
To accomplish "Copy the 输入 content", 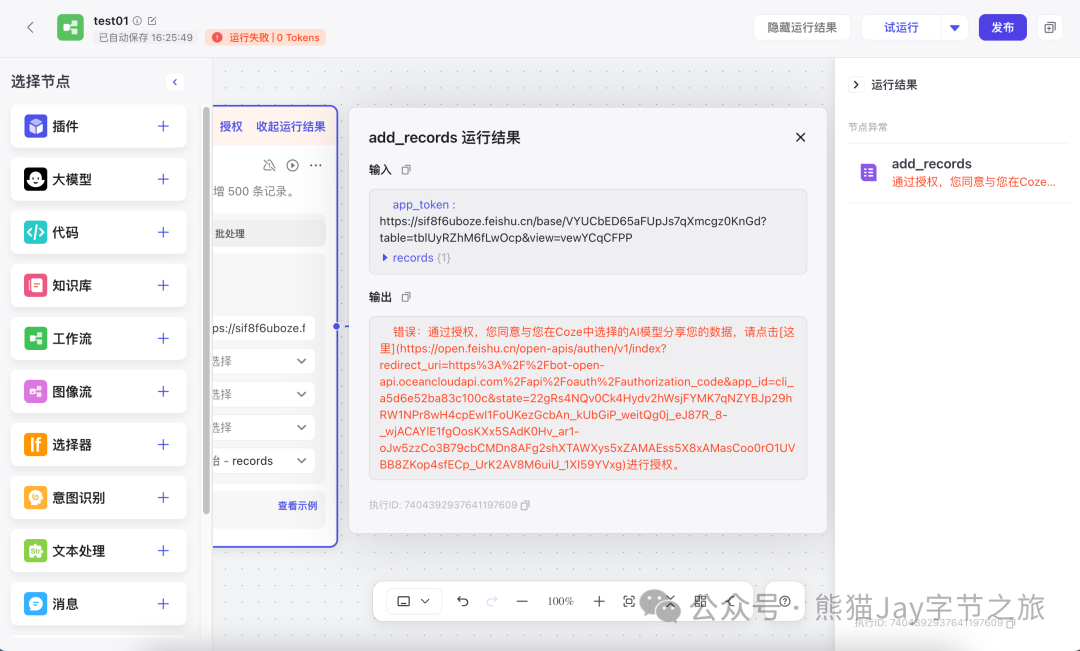I will tap(406, 169).
